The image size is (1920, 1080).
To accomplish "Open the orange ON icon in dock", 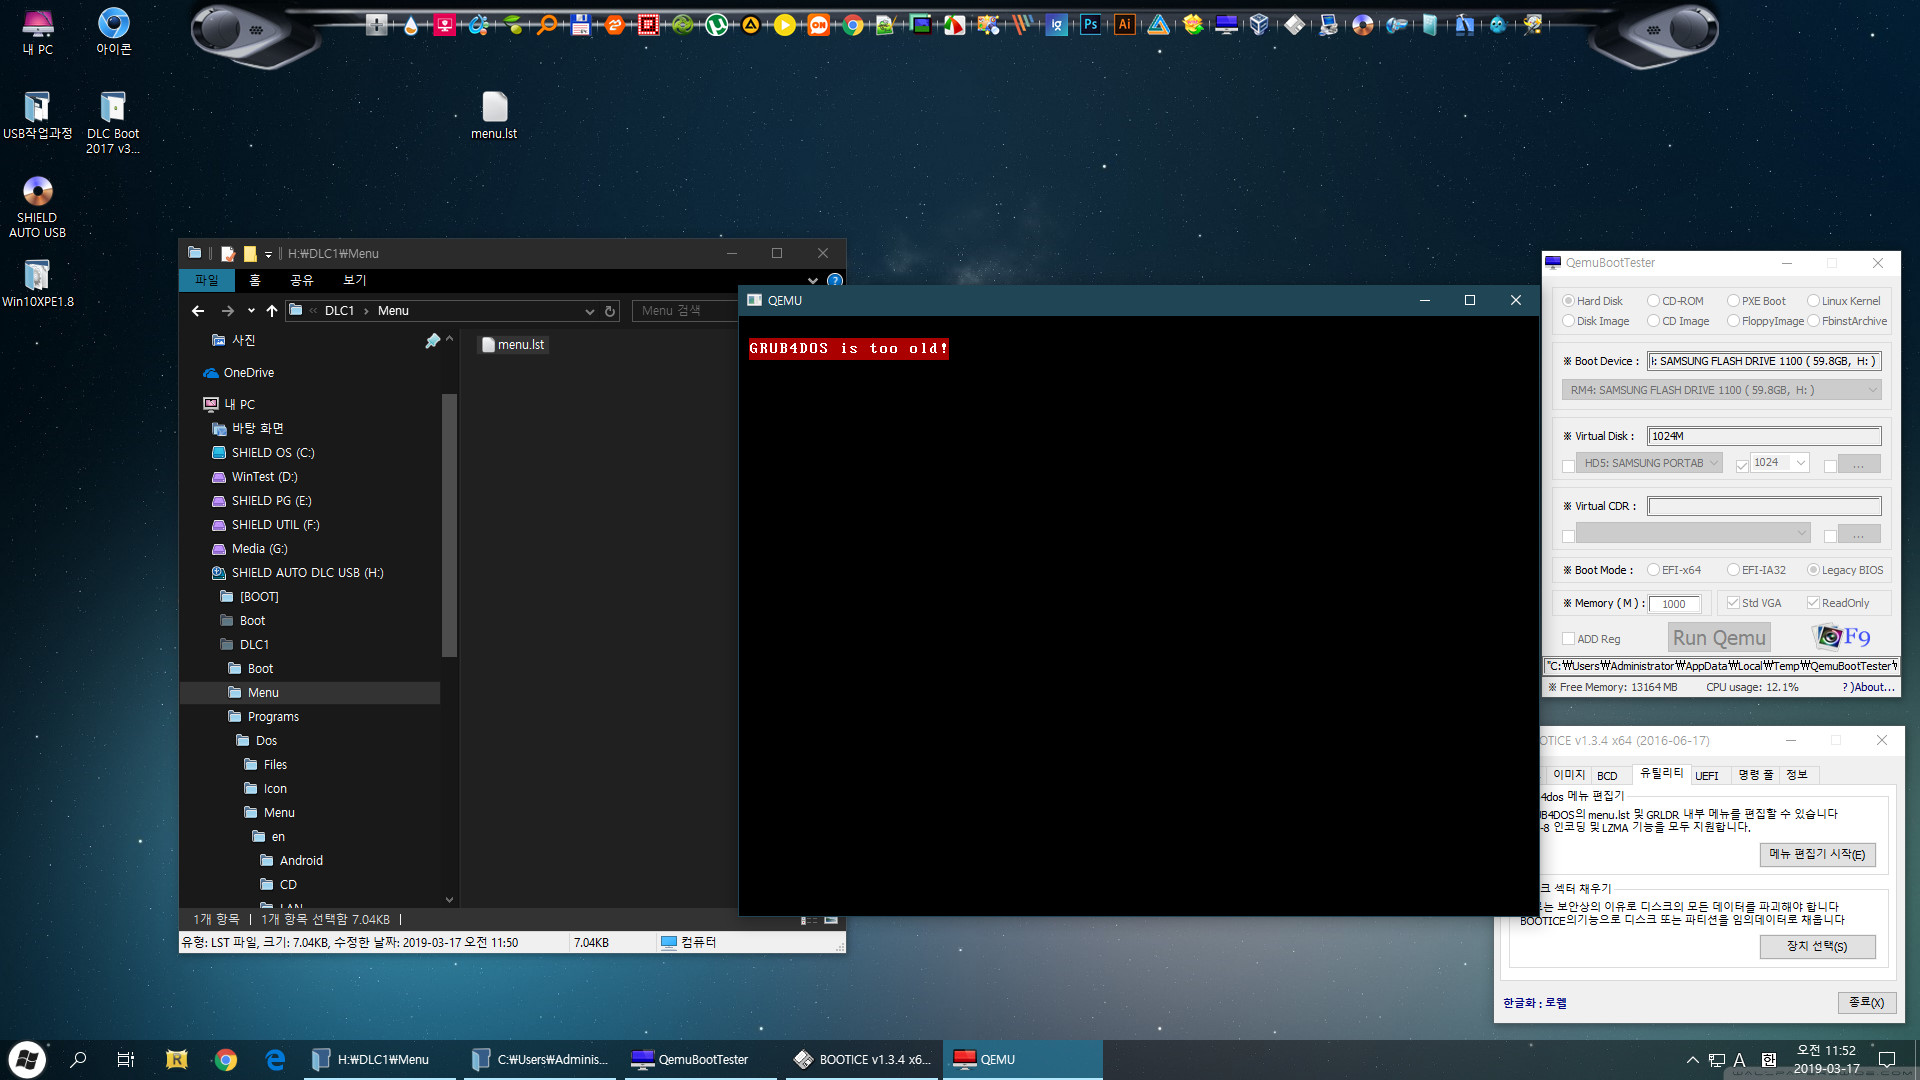I will tap(818, 25).
